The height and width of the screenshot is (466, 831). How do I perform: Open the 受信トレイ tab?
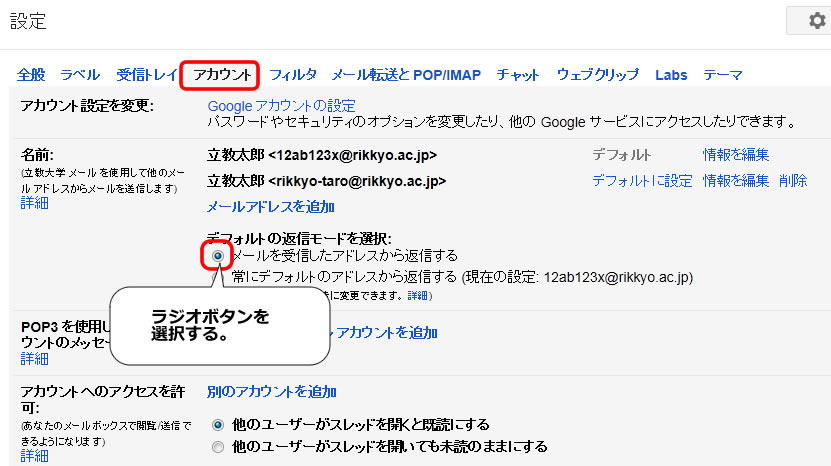[147, 75]
